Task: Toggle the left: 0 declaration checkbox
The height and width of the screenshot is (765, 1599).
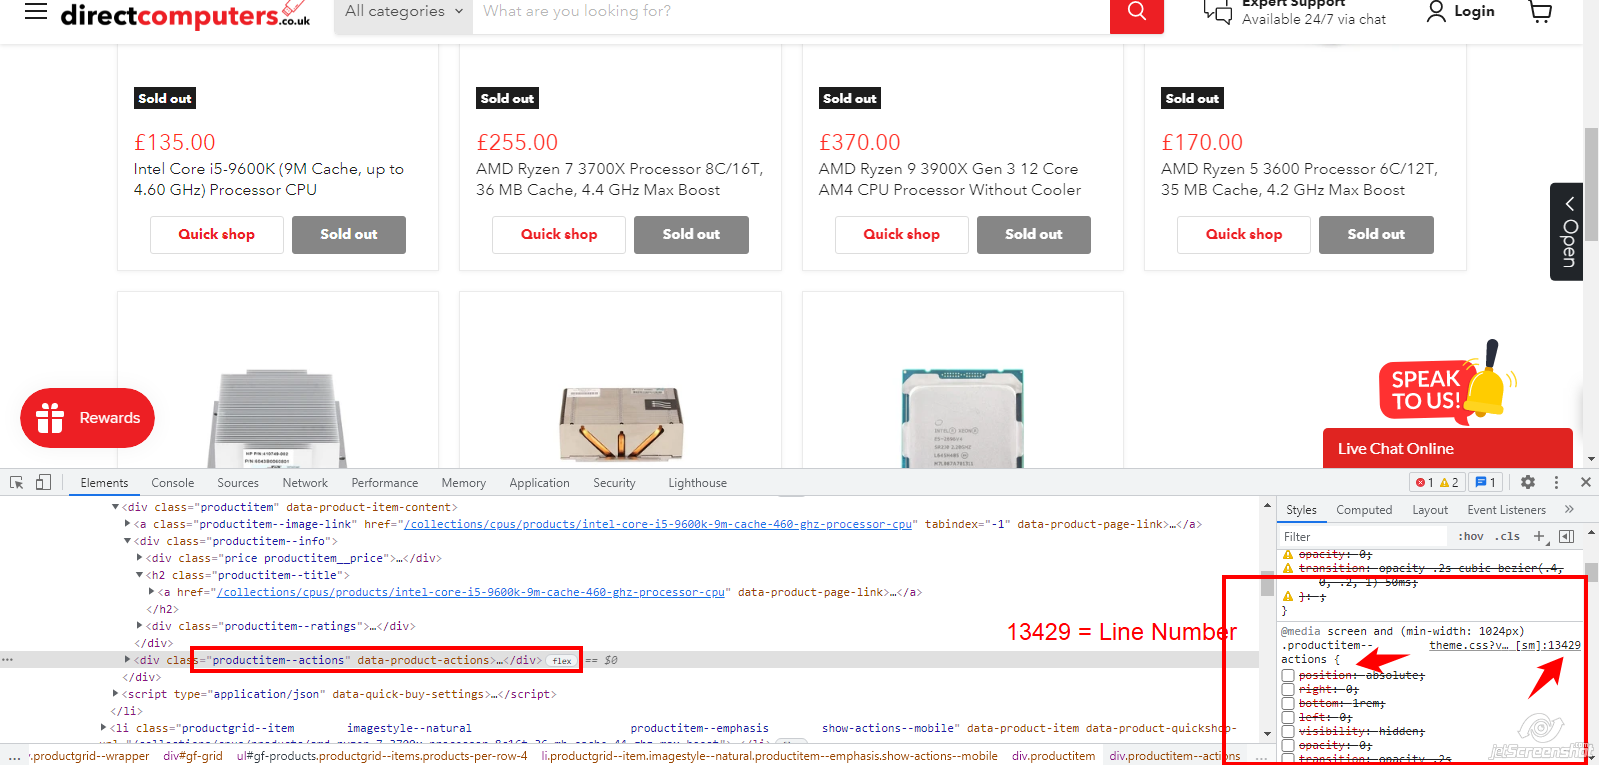Action: coord(1288,718)
